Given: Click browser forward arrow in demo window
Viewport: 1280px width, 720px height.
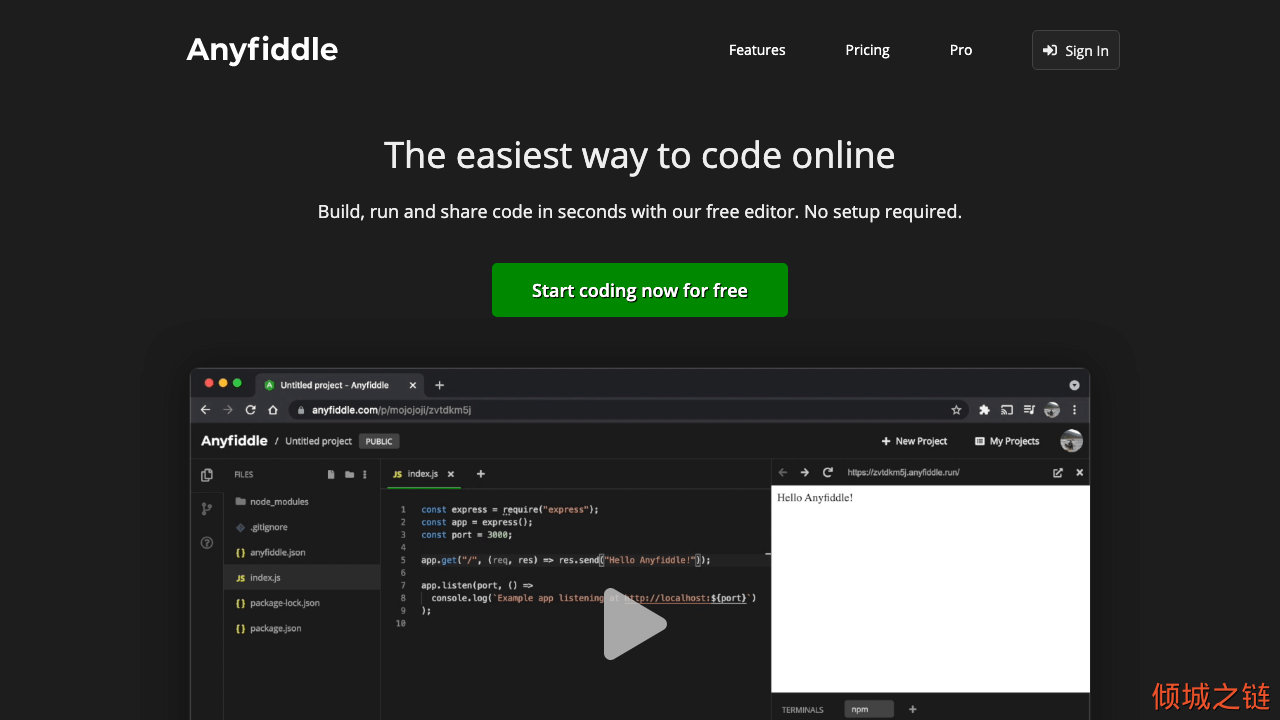Looking at the screenshot, I should coord(228,410).
